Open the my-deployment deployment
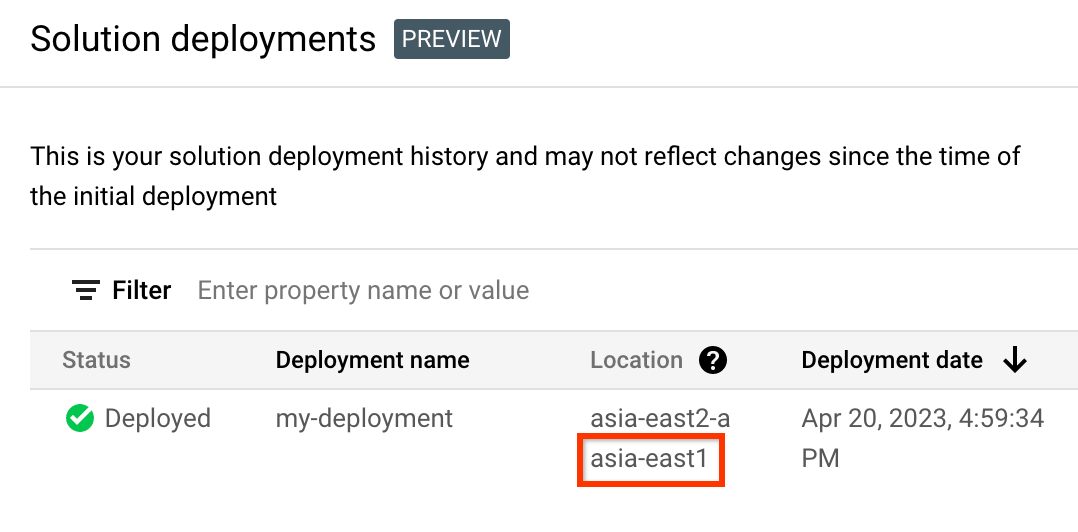This screenshot has width=1078, height=532. 364,418
